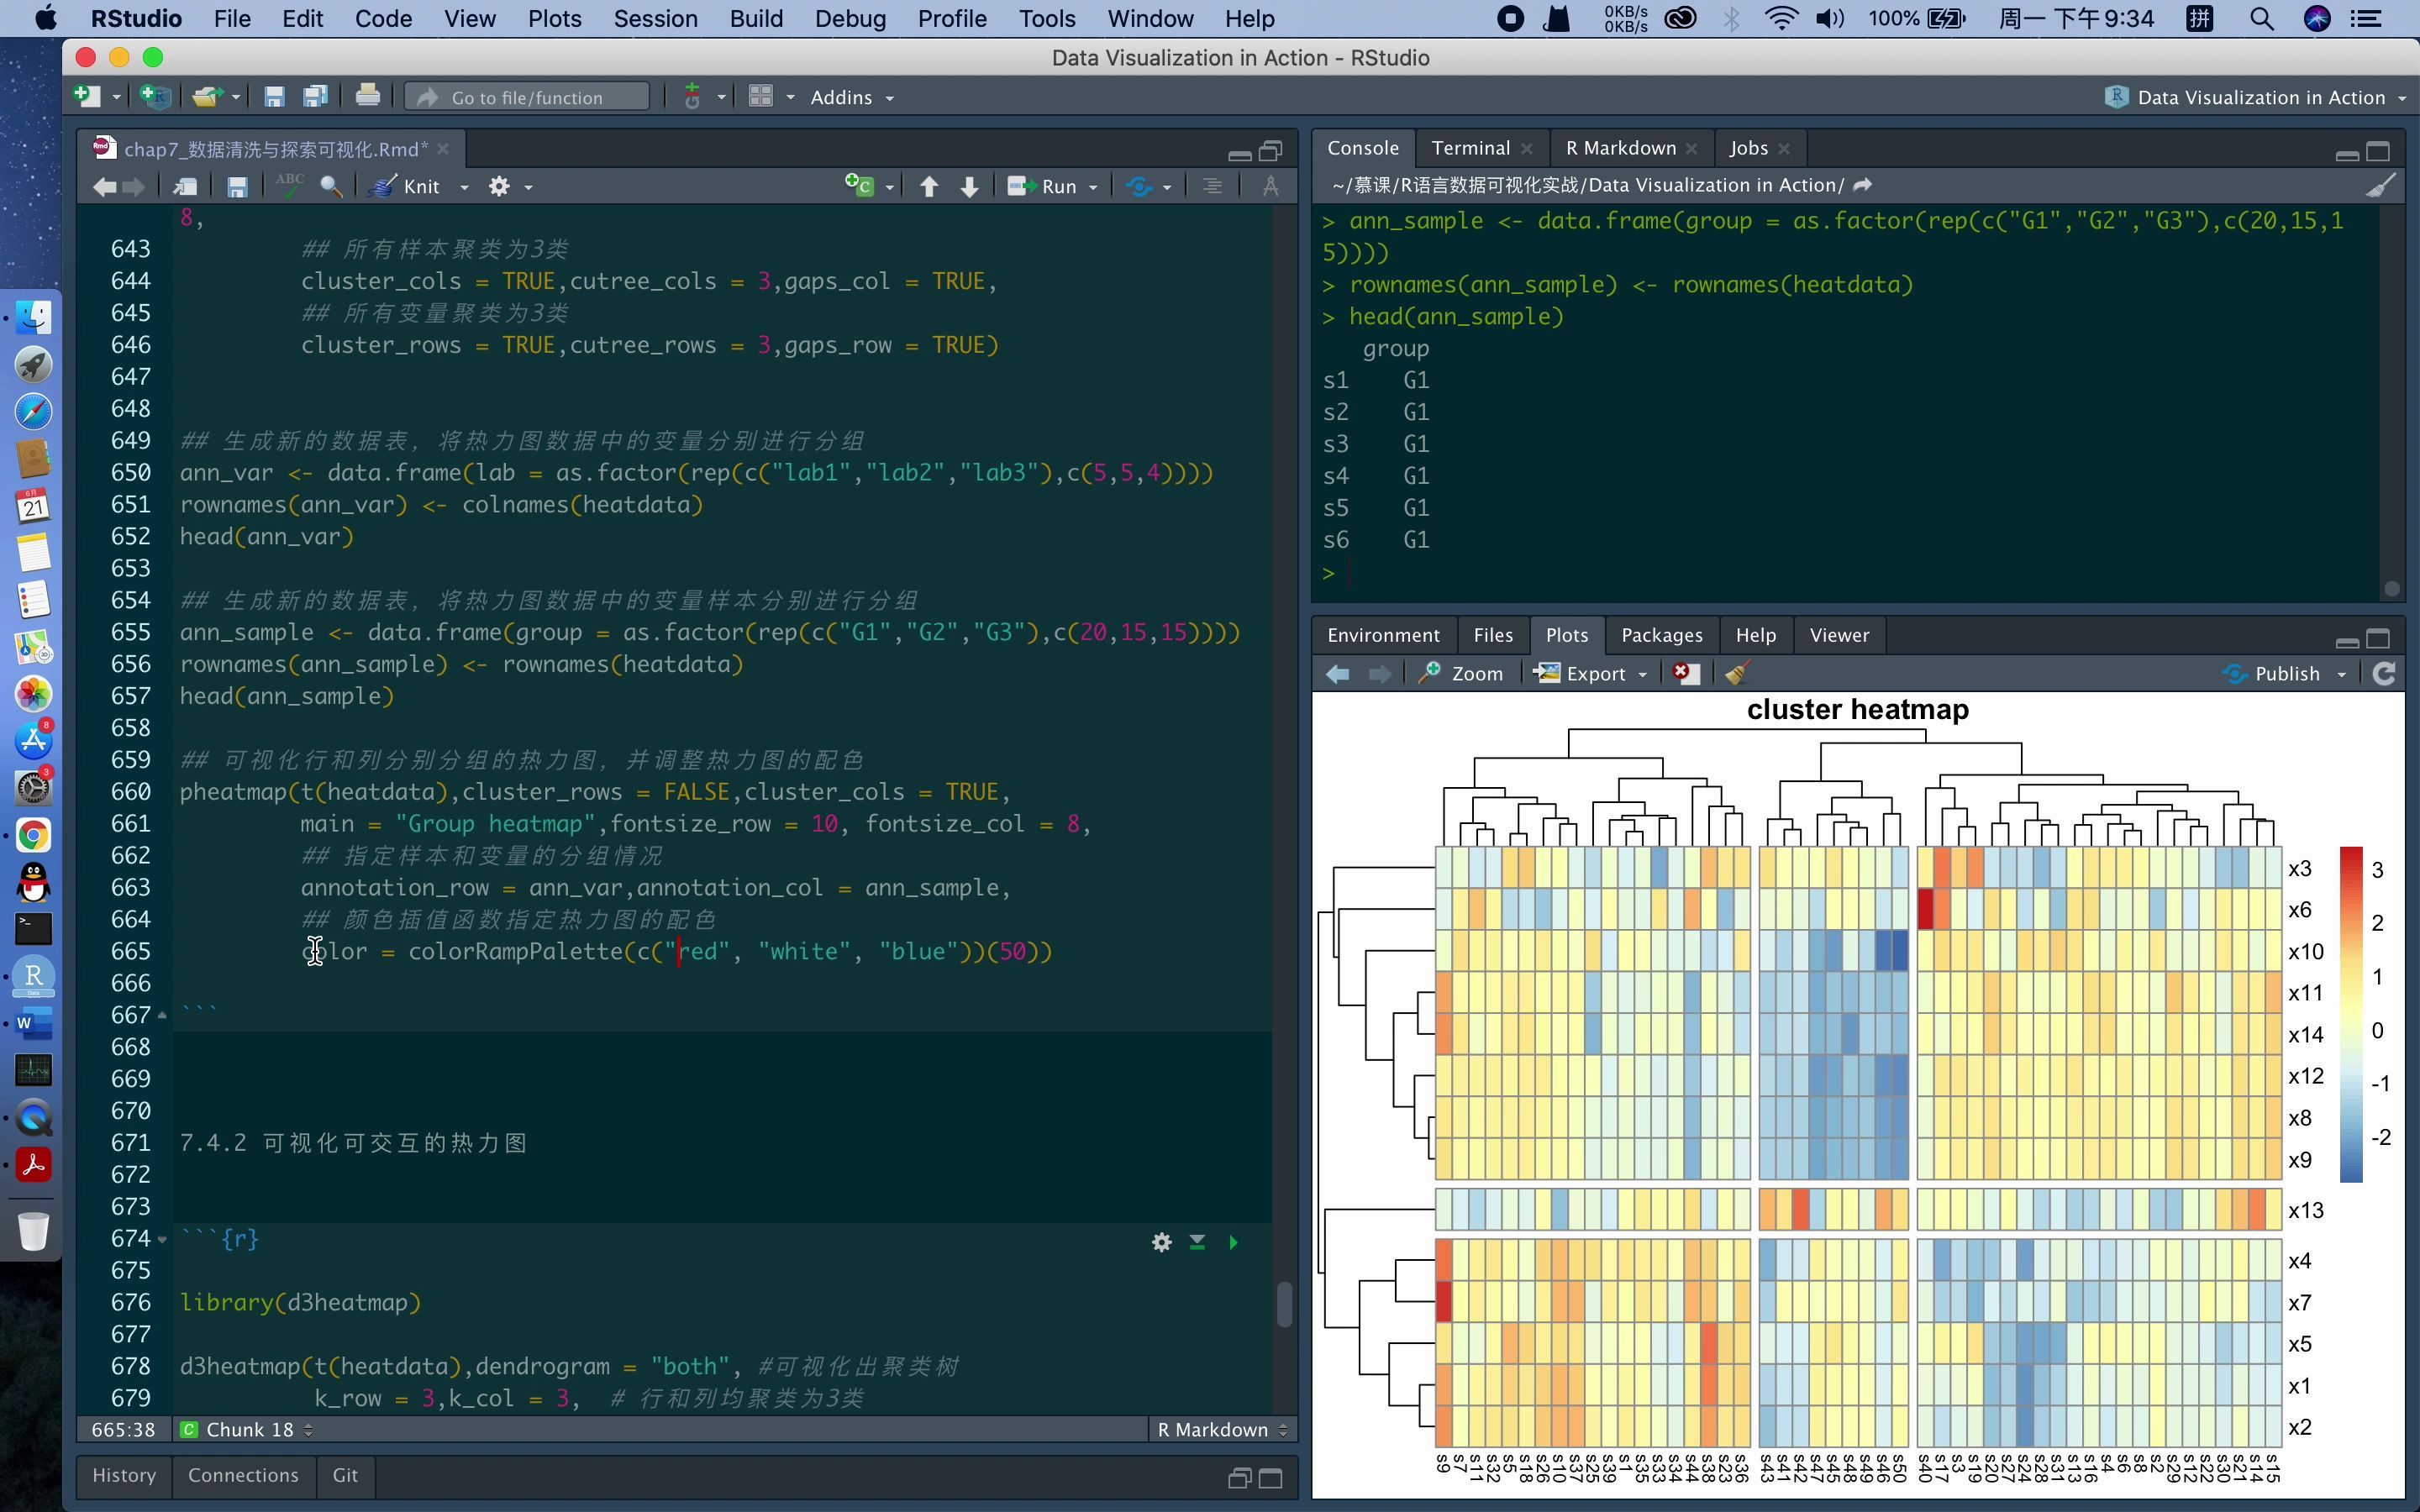Open Spotlight search in menu bar
Screen dimensions: 2420x1512
[2261, 18]
